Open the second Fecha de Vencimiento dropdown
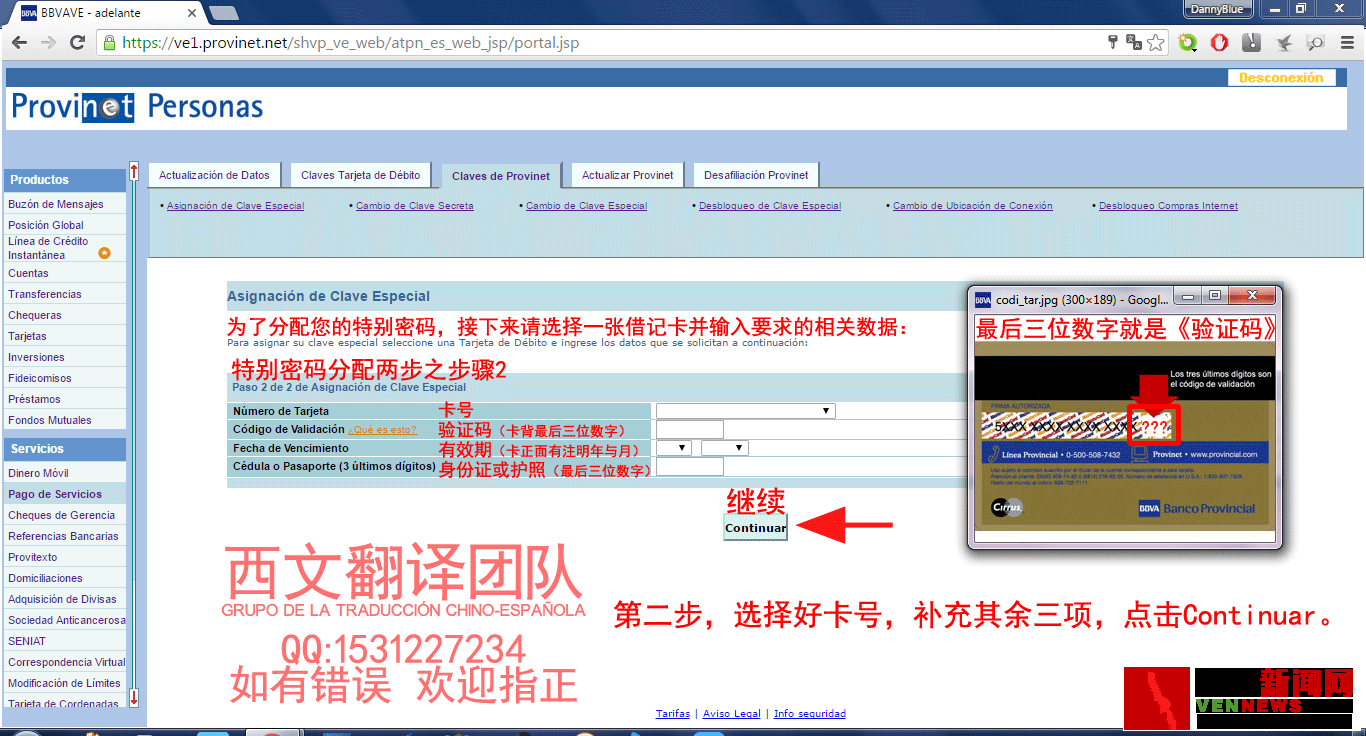The height and width of the screenshot is (736, 1366). 725,448
